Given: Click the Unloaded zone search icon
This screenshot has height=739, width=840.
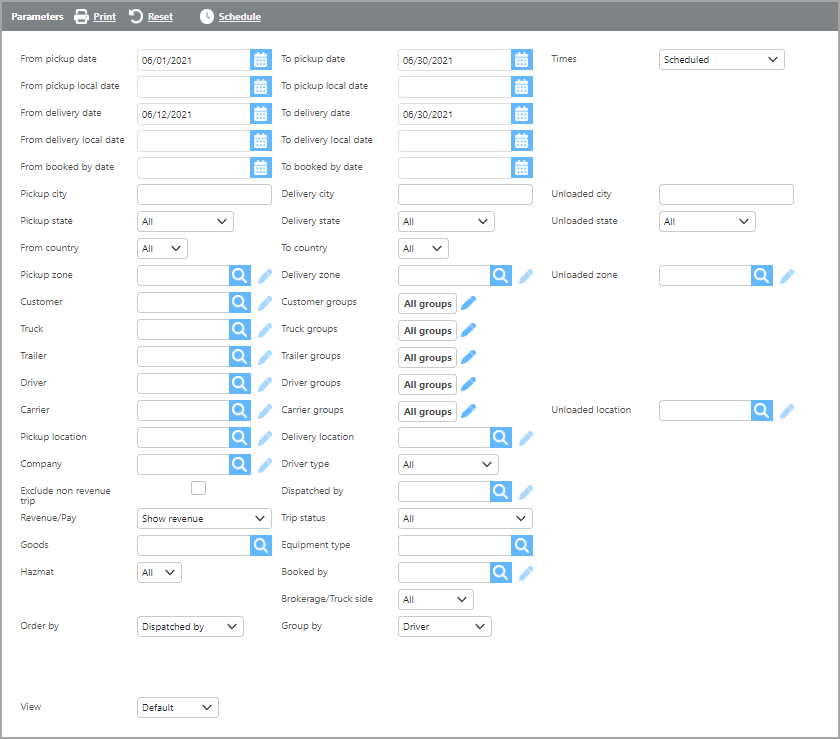Looking at the screenshot, I should (762, 276).
